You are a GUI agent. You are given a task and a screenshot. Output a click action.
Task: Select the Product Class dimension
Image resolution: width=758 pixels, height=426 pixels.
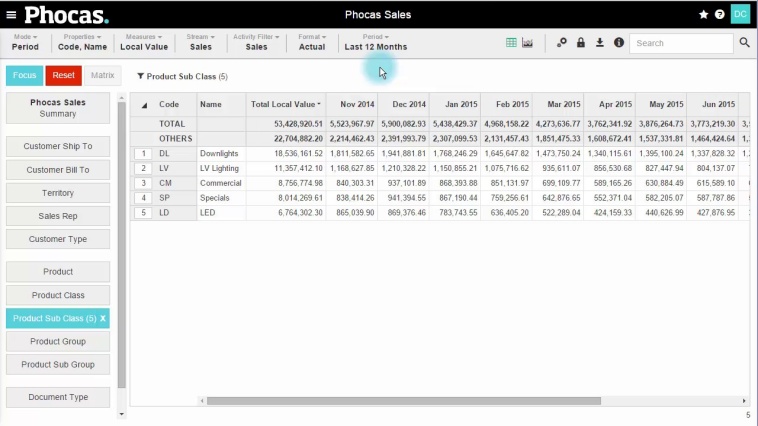(58, 295)
